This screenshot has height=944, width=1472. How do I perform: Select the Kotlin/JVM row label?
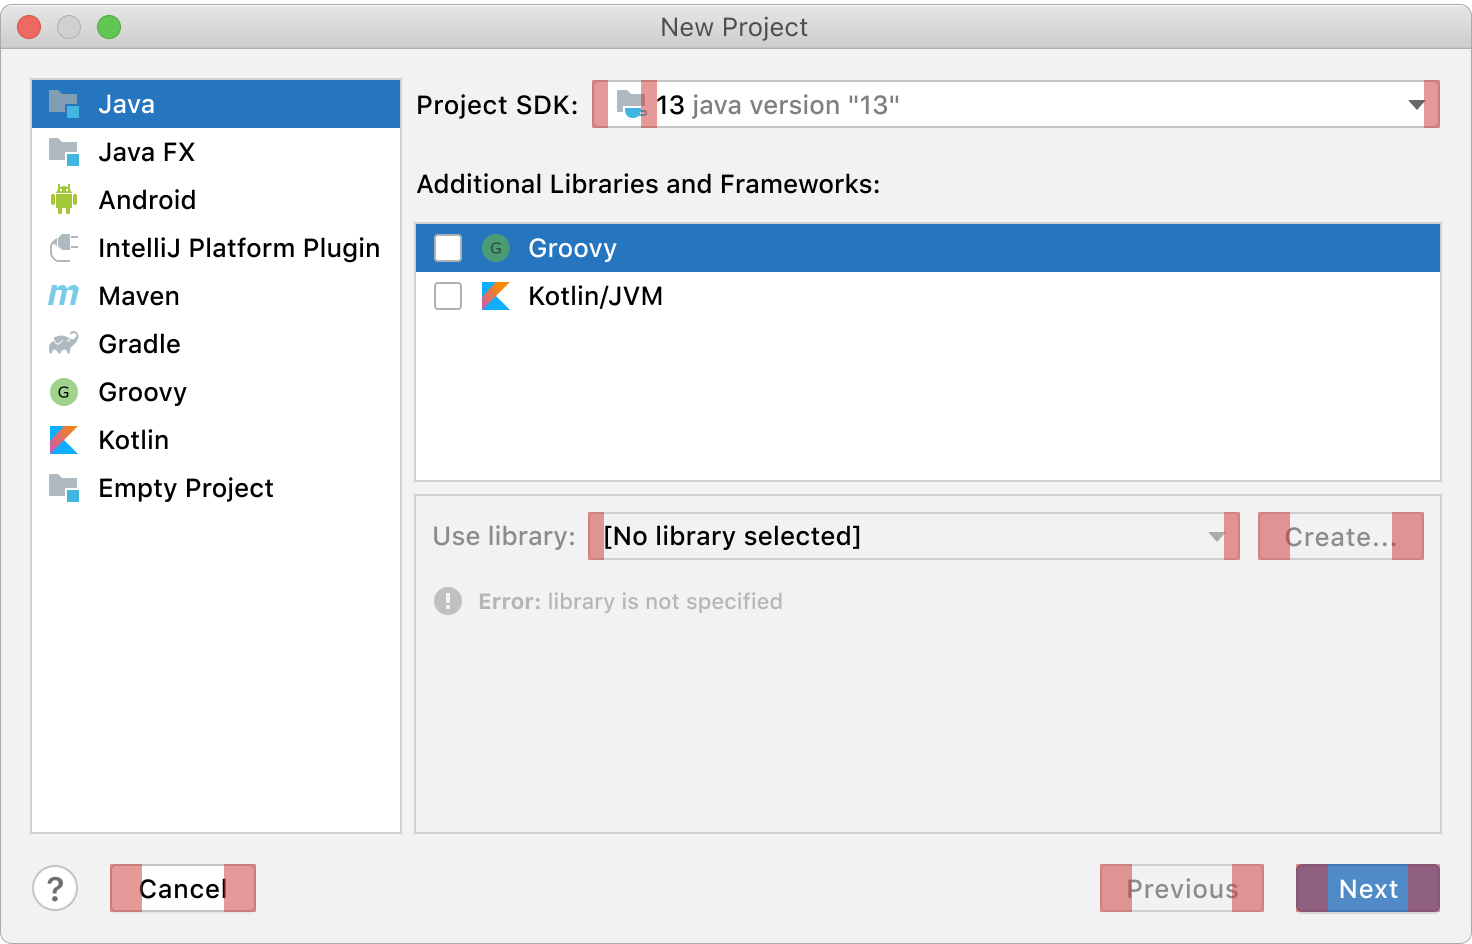click(595, 296)
